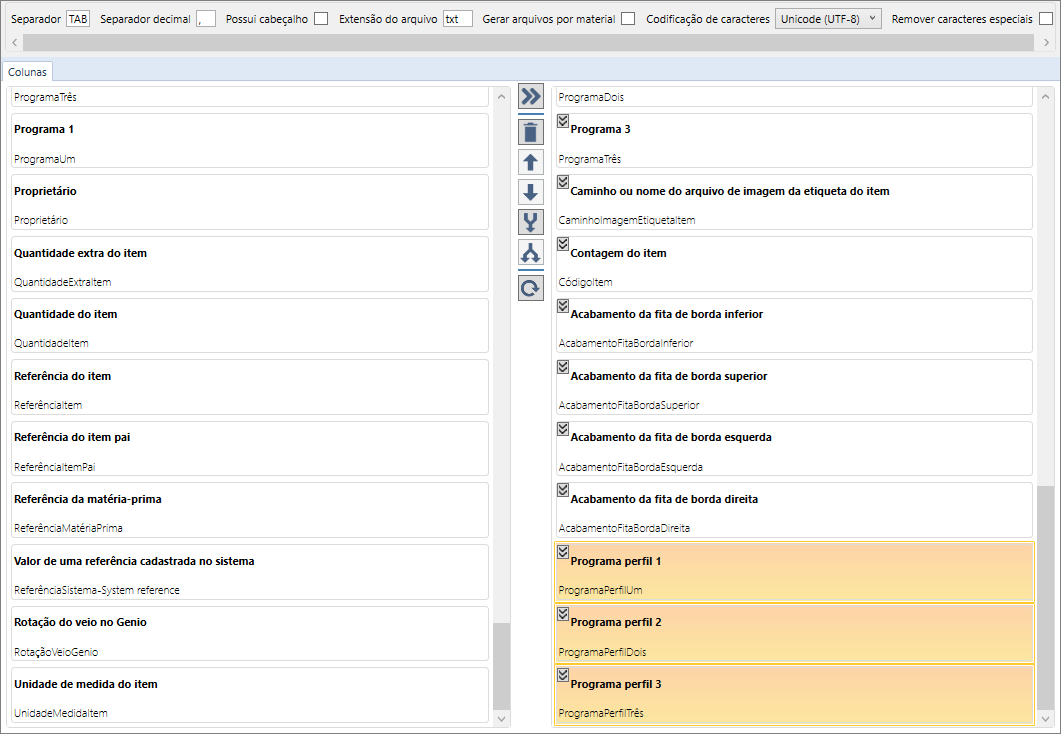Image resolution: width=1061 pixels, height=734 pixels.
Task: Select the Proprietário column in left list
Action: 249,203
